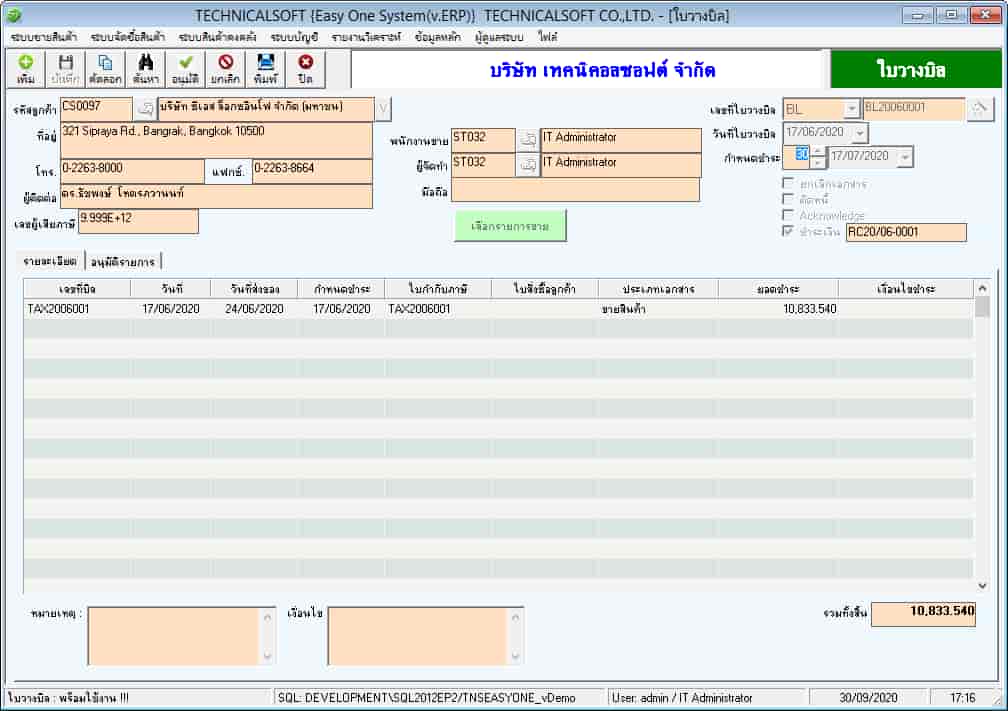
Task: Click the address field 321 Sipraya Rd.
Action: 216,140
